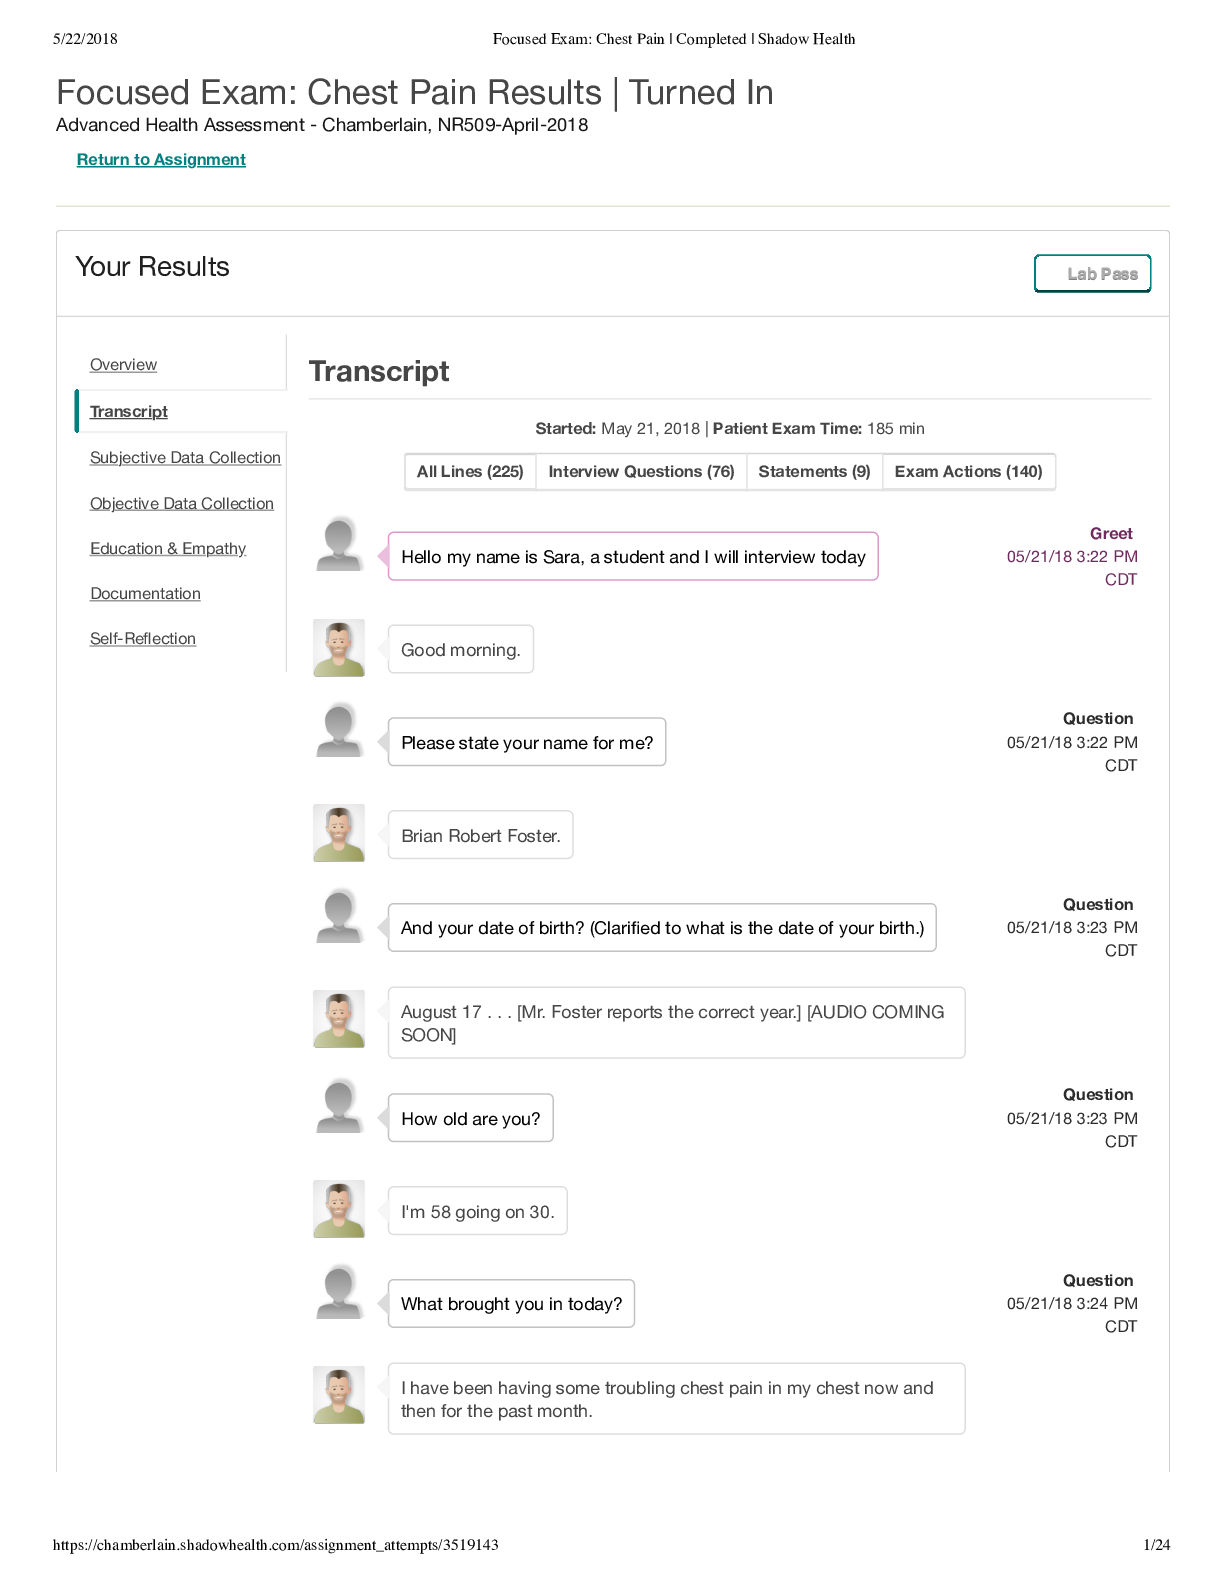View the Self-Reflection page

143,639
